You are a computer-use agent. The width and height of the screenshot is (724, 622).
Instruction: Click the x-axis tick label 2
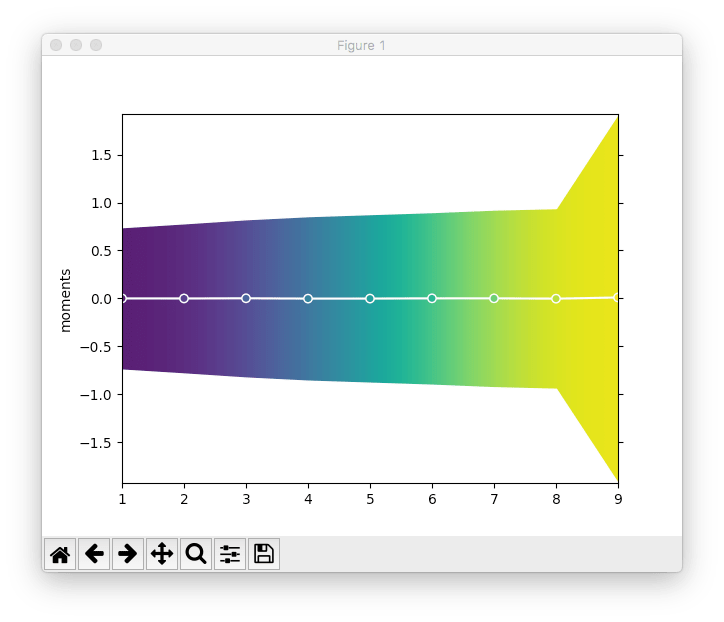[x=184, y=499]
